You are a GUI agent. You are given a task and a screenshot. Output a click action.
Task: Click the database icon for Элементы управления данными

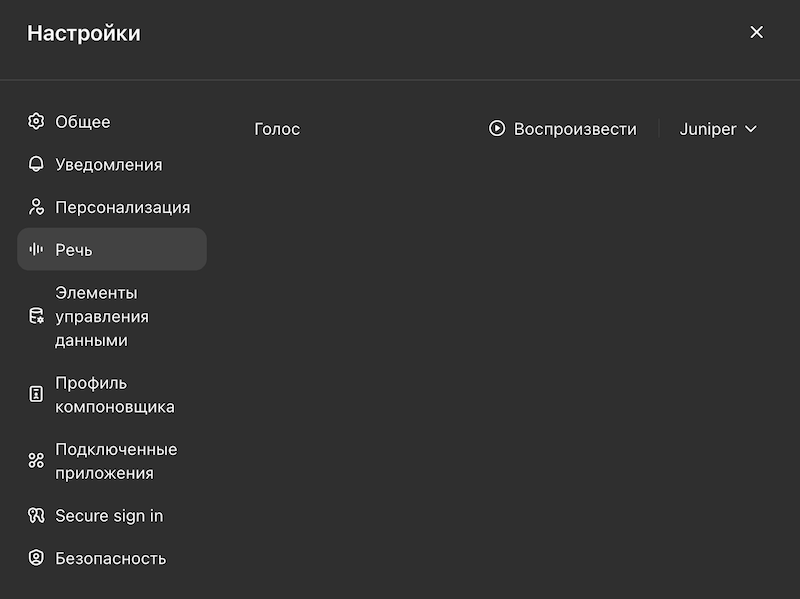(36, 316)
